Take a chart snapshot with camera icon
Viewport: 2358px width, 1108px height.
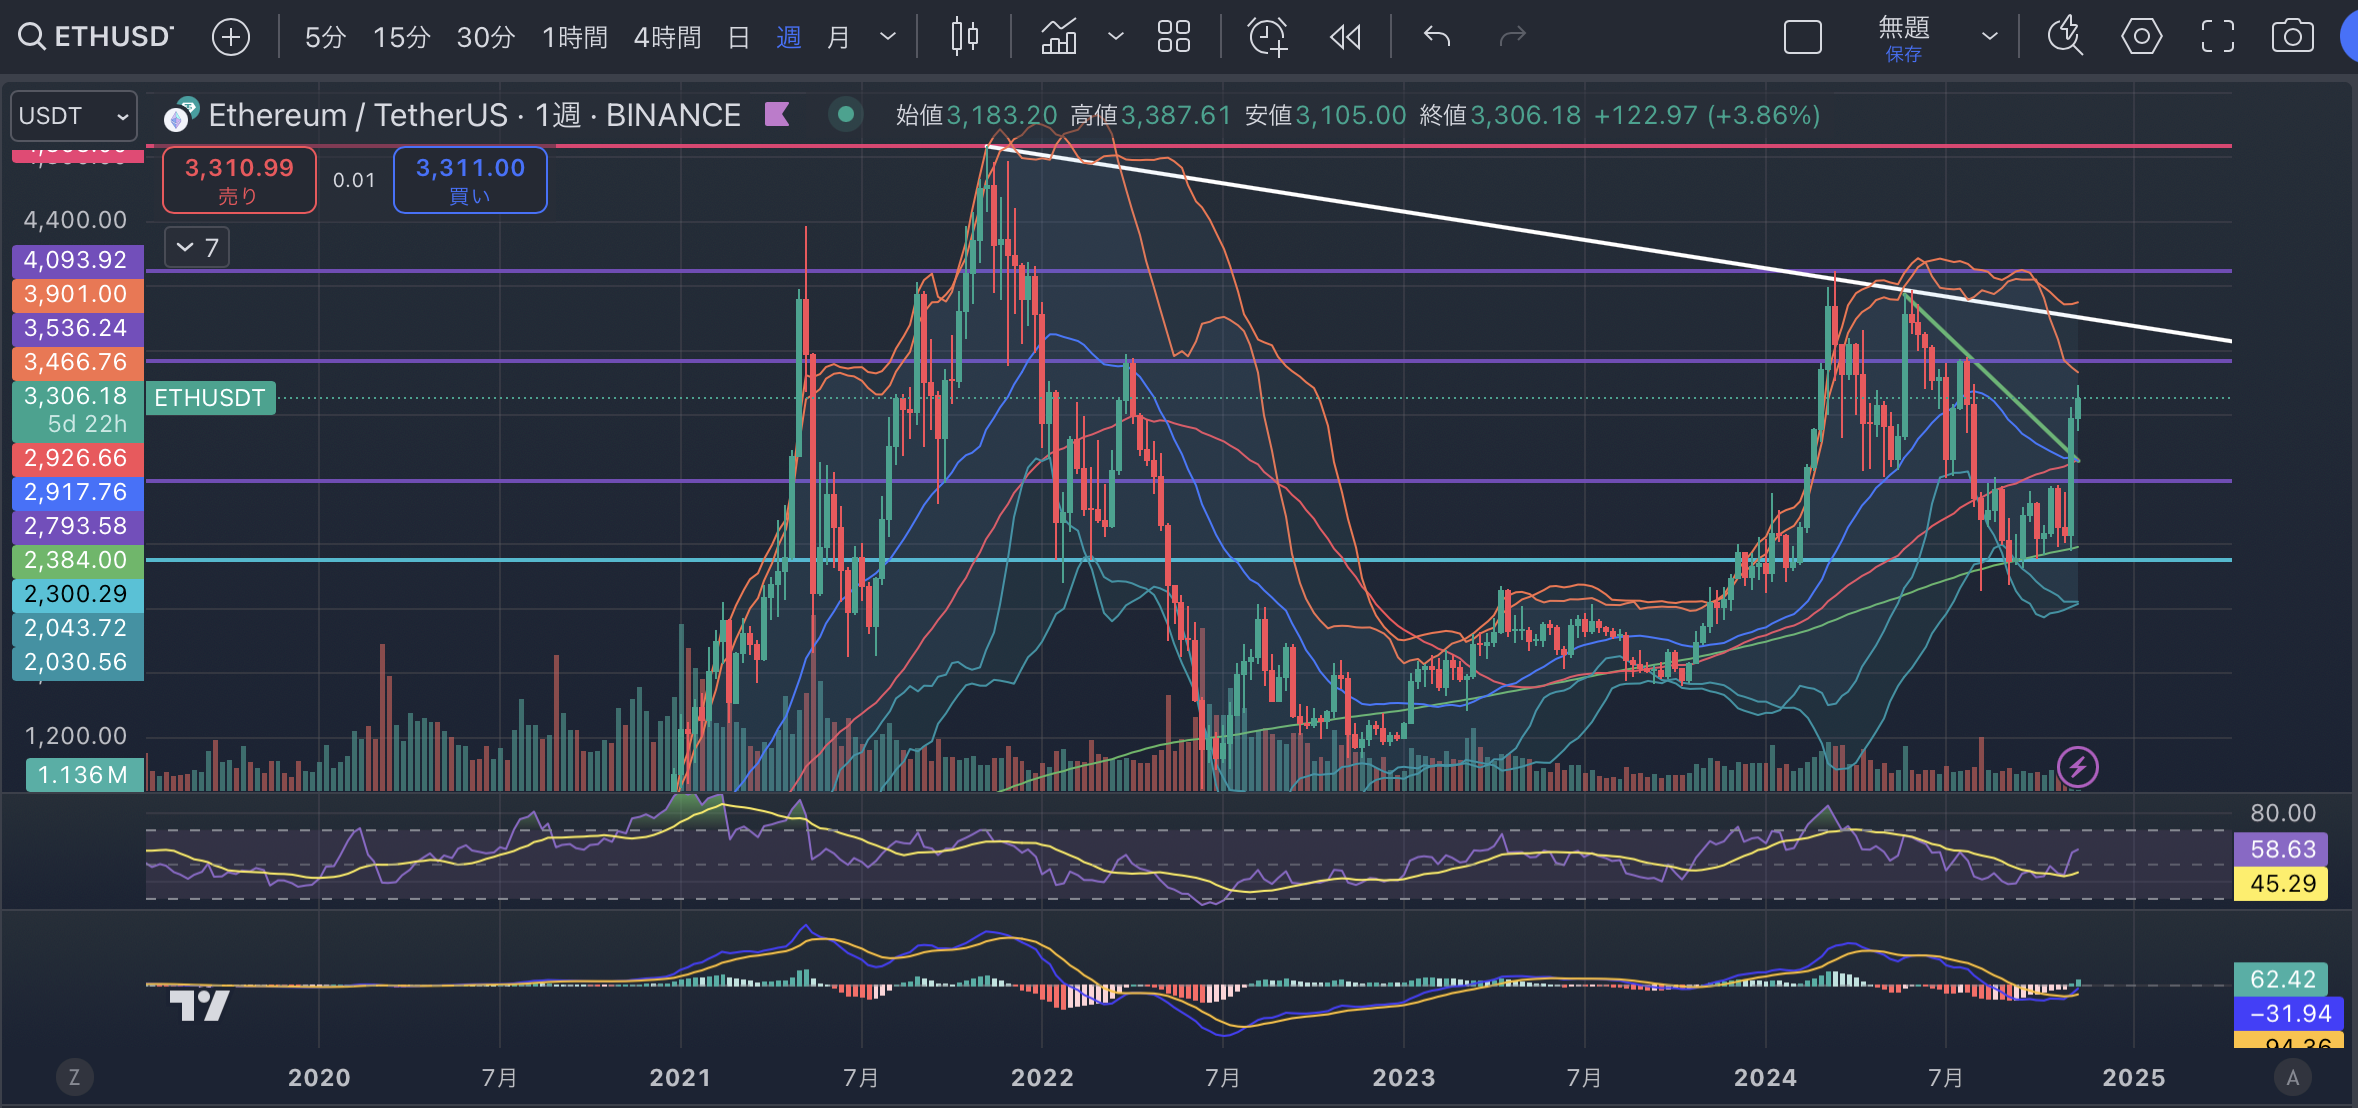(2293, 37)
